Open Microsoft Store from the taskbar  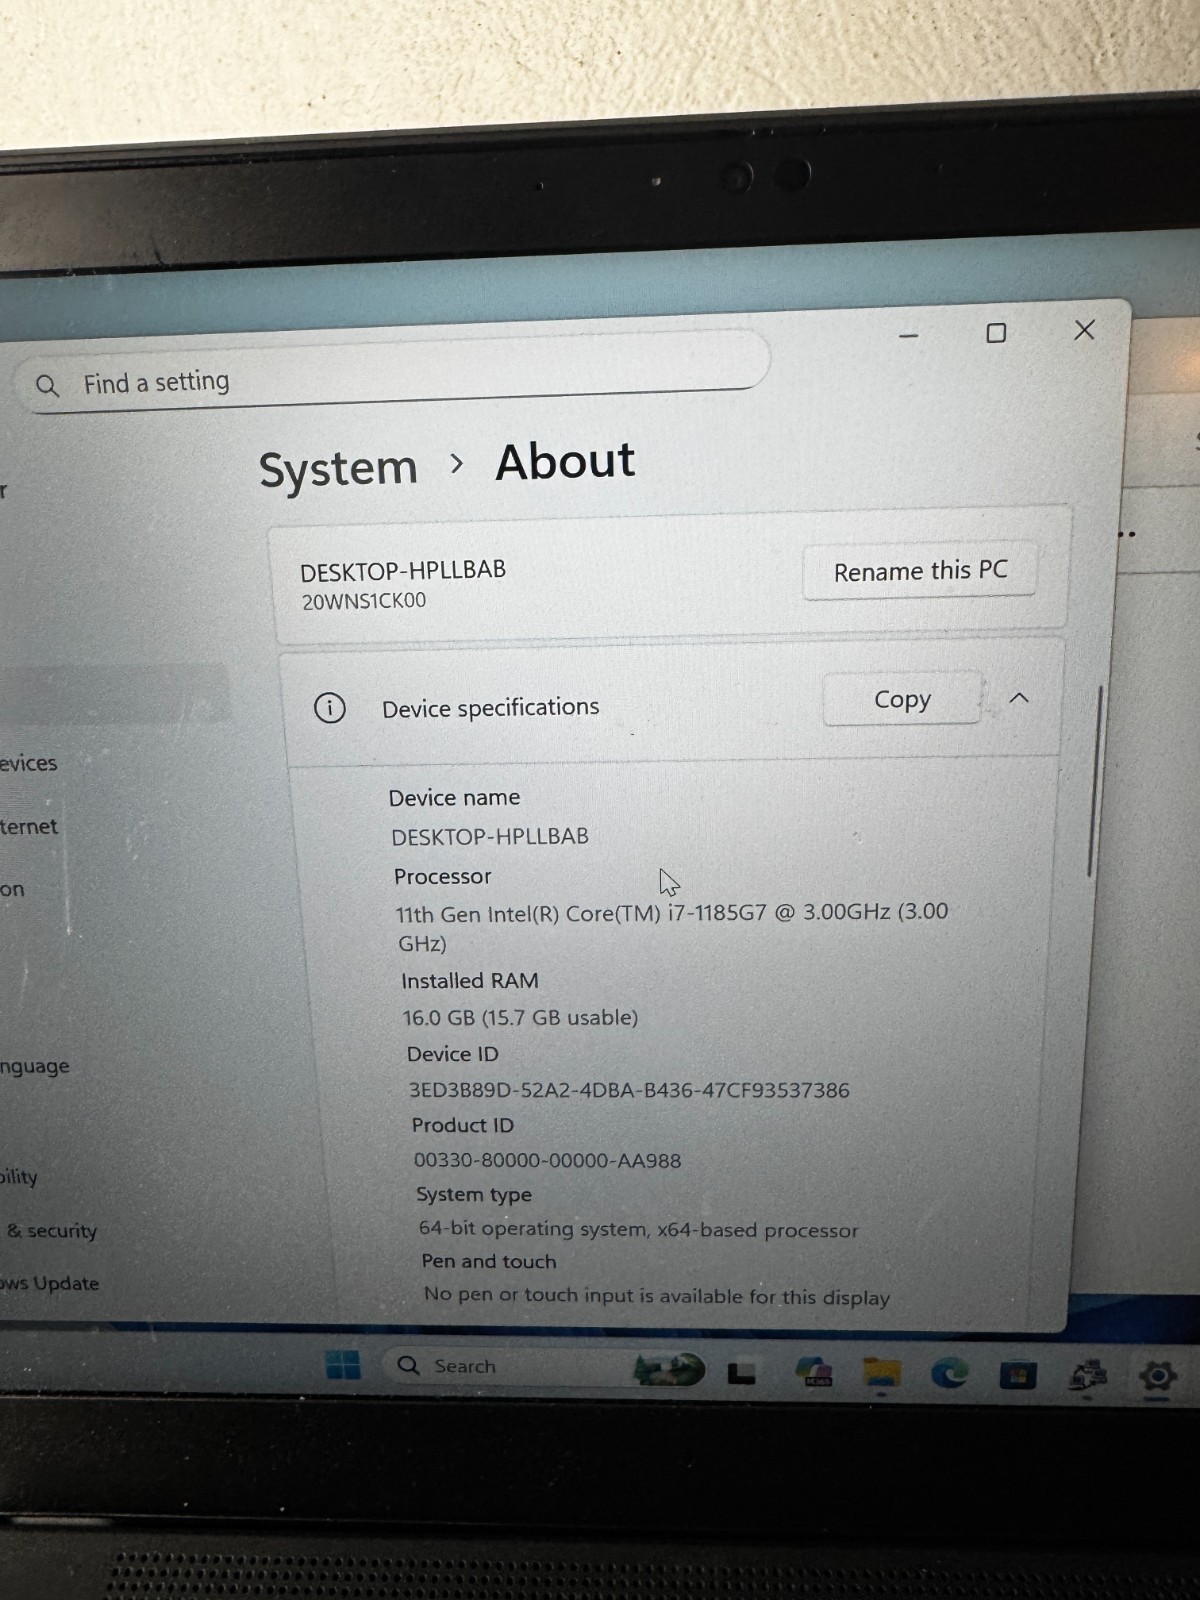coord(1018,1376)
